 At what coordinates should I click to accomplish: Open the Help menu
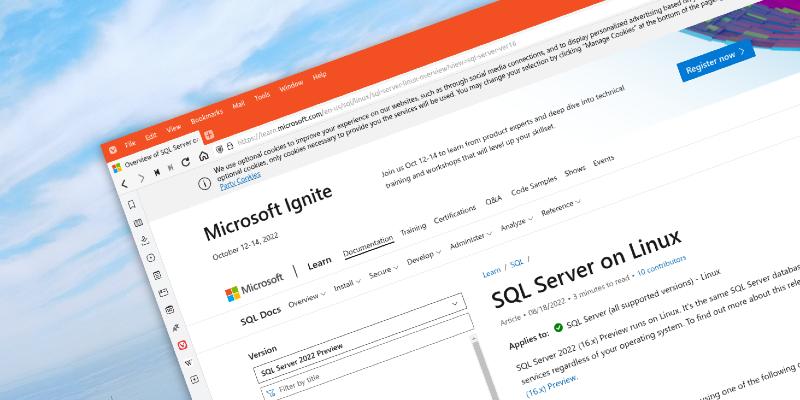point(319,76)
